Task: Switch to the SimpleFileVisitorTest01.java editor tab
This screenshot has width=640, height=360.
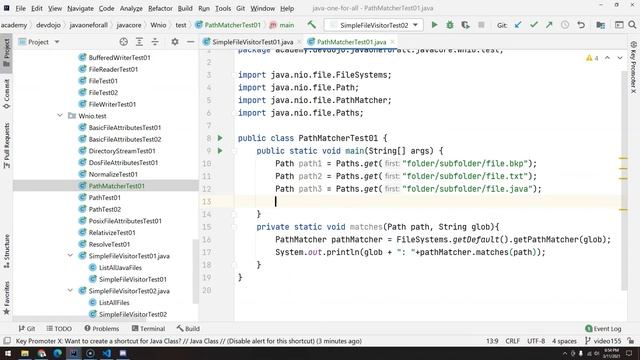Action: (x=253, y=42)
